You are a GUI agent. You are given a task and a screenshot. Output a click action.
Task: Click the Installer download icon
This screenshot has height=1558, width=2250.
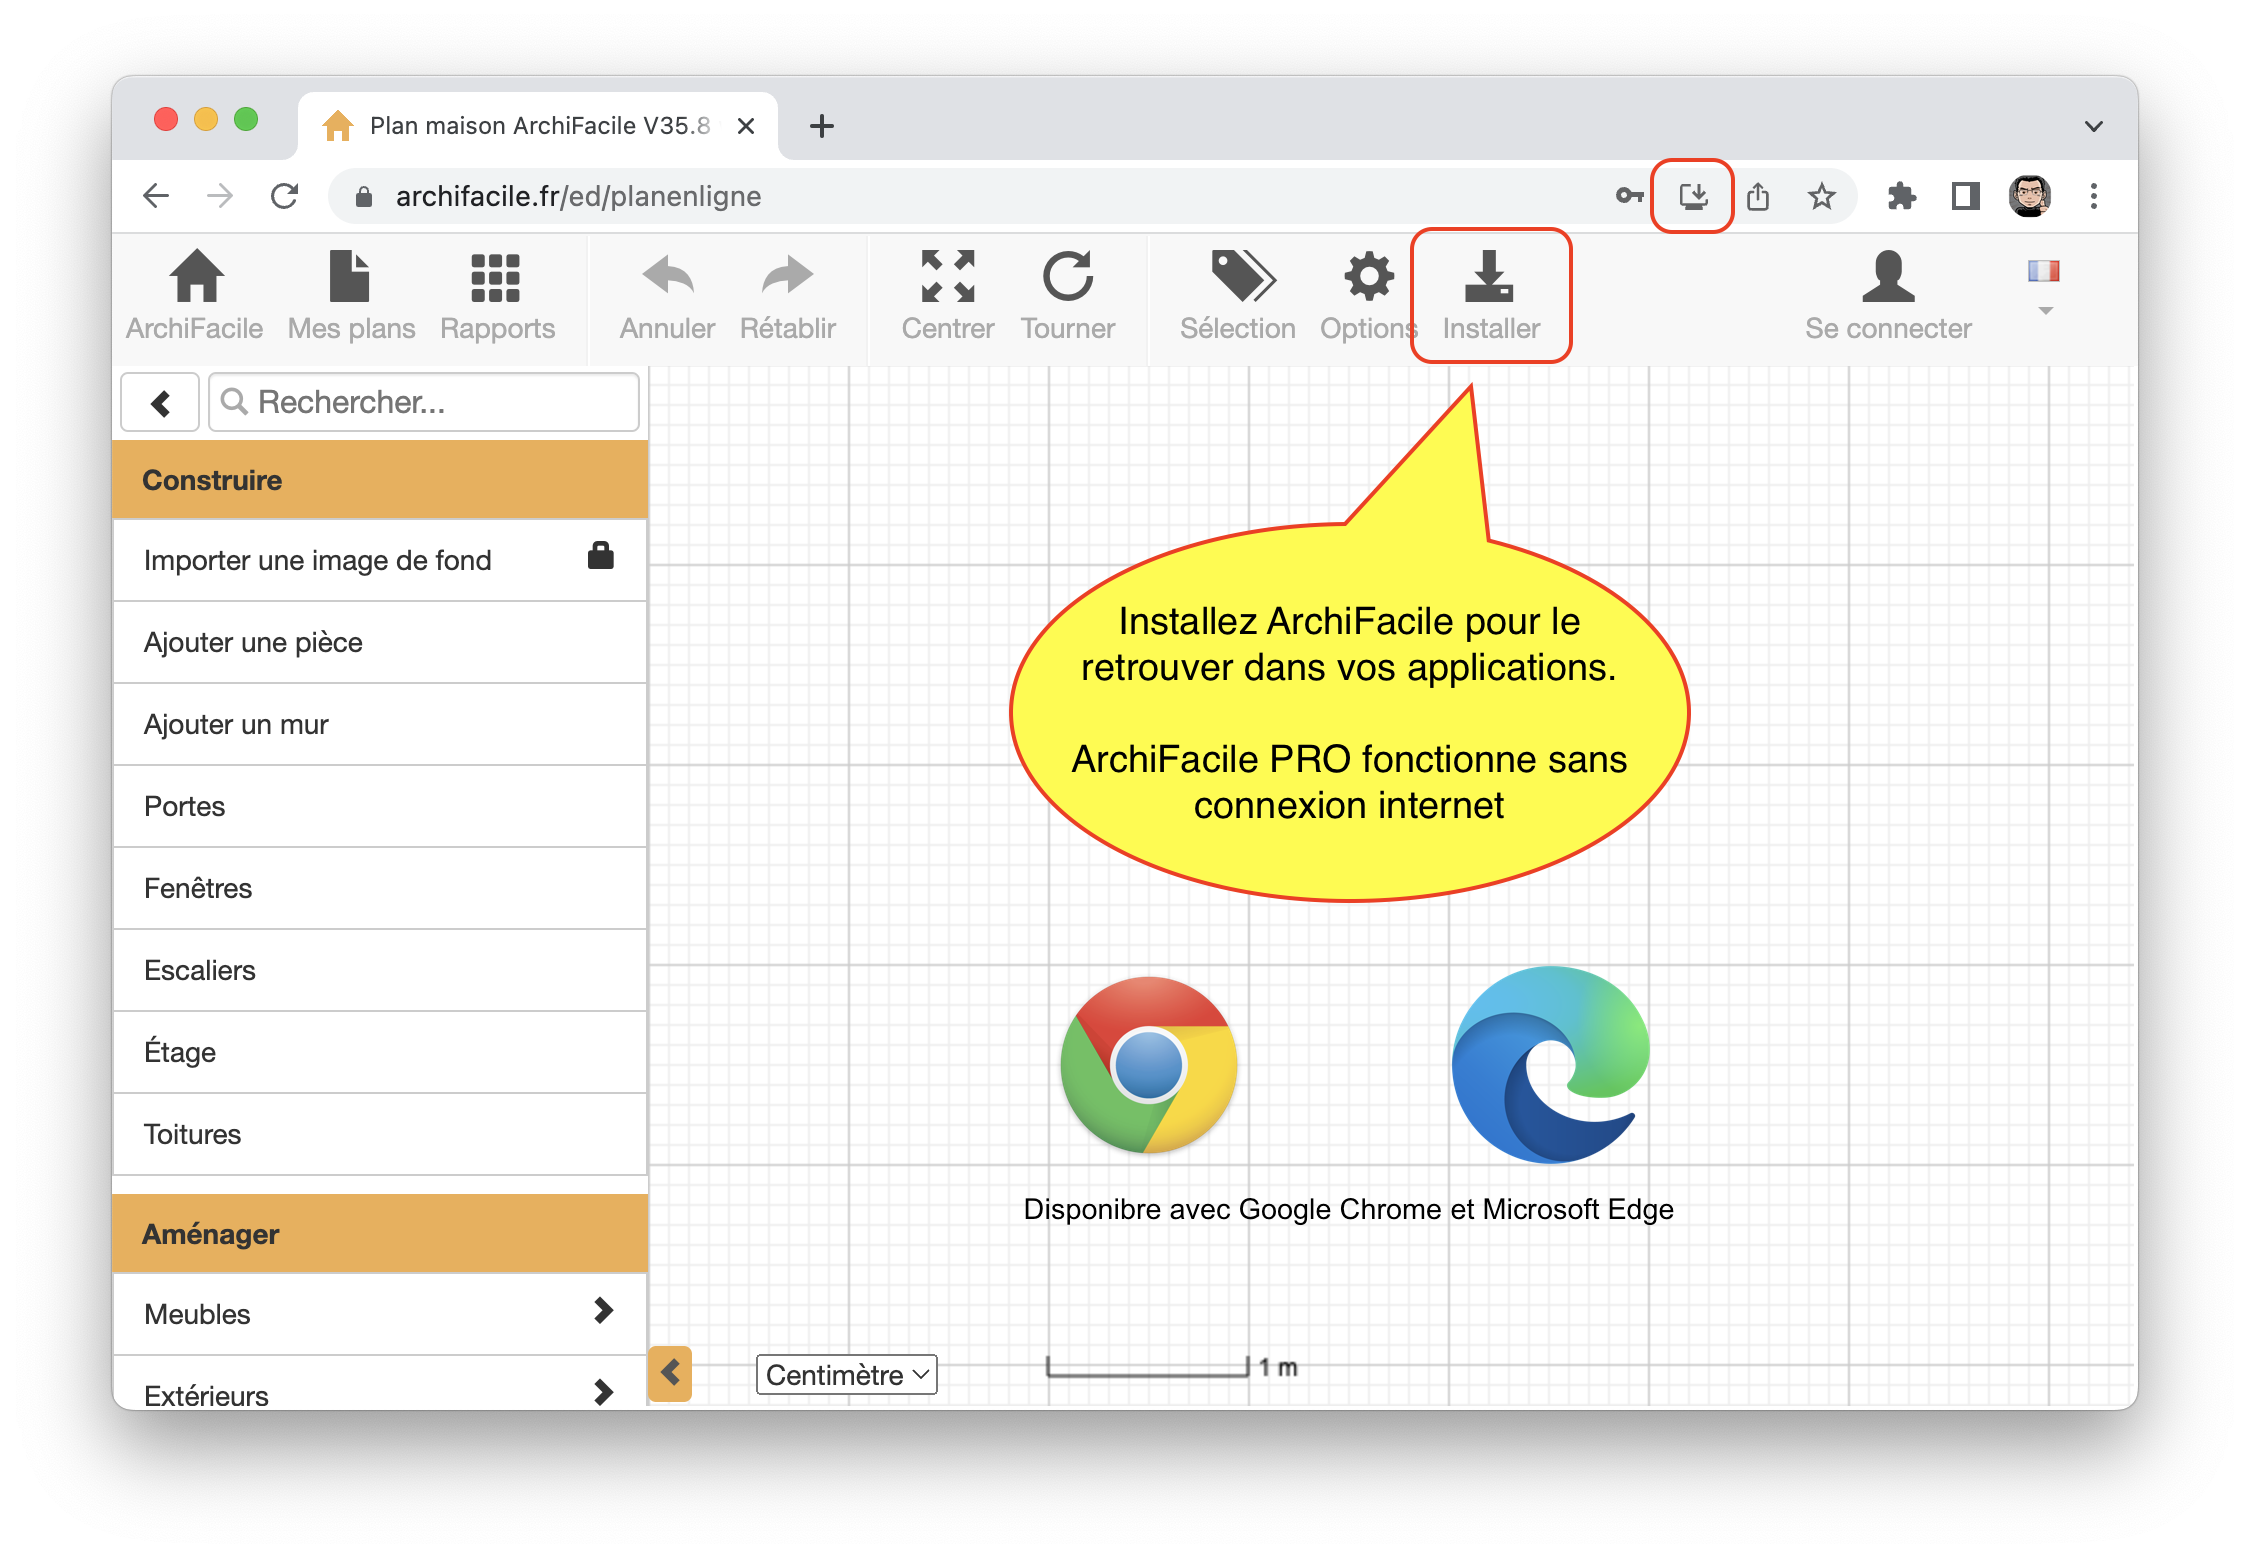pyautogui.click(x=1490, y=277)
